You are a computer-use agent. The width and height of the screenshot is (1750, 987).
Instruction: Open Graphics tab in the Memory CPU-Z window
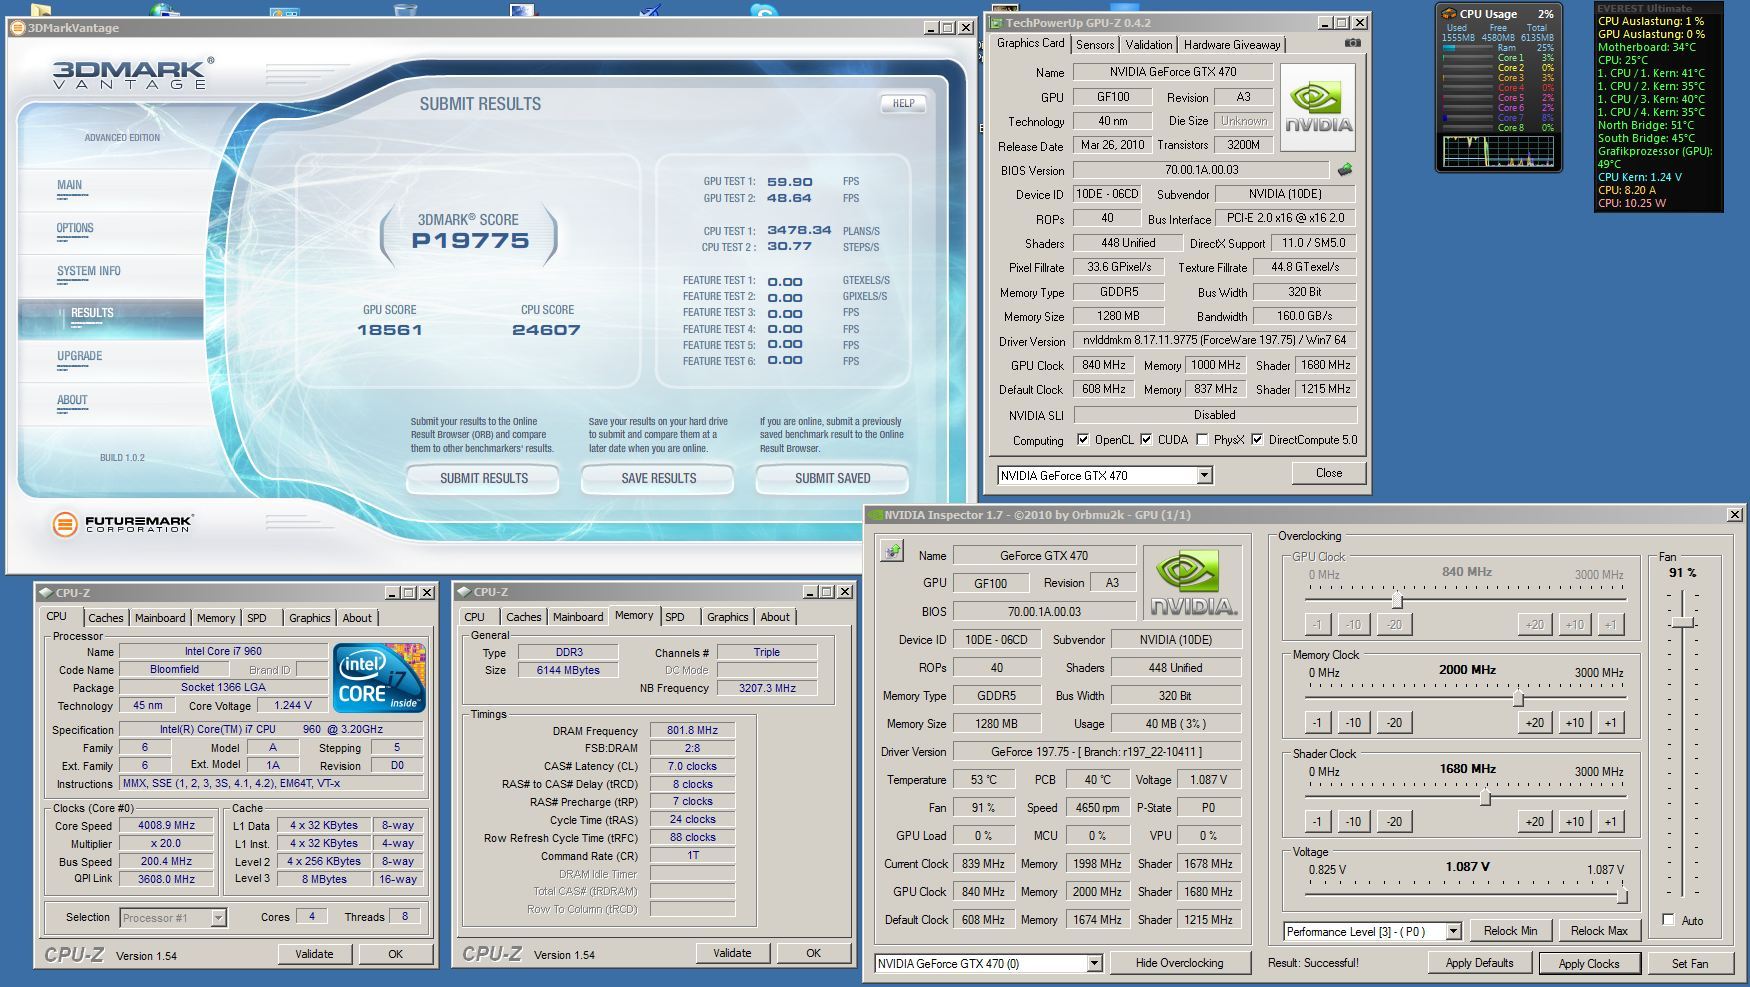point(727,617)
